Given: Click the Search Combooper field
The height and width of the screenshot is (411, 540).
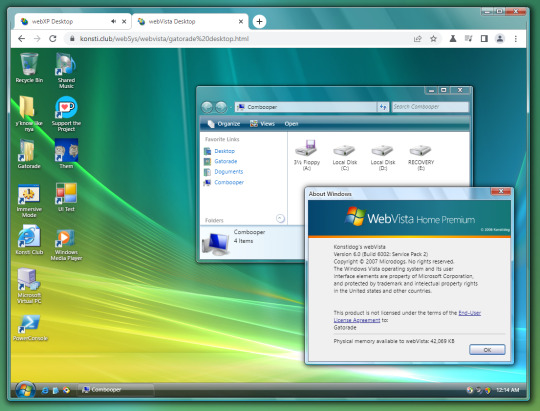Looking at the screenshot, I should pyautogui.click(x=430, y=107).
